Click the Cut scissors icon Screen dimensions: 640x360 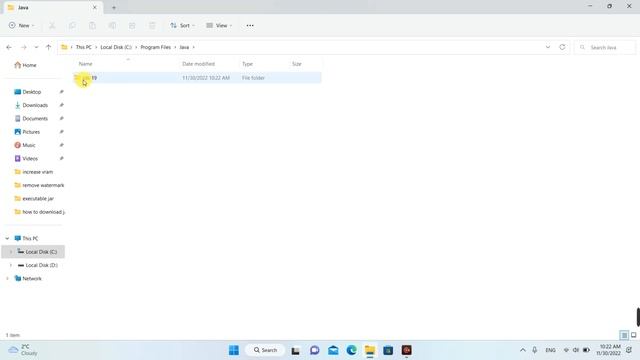[x=52, y=25]
